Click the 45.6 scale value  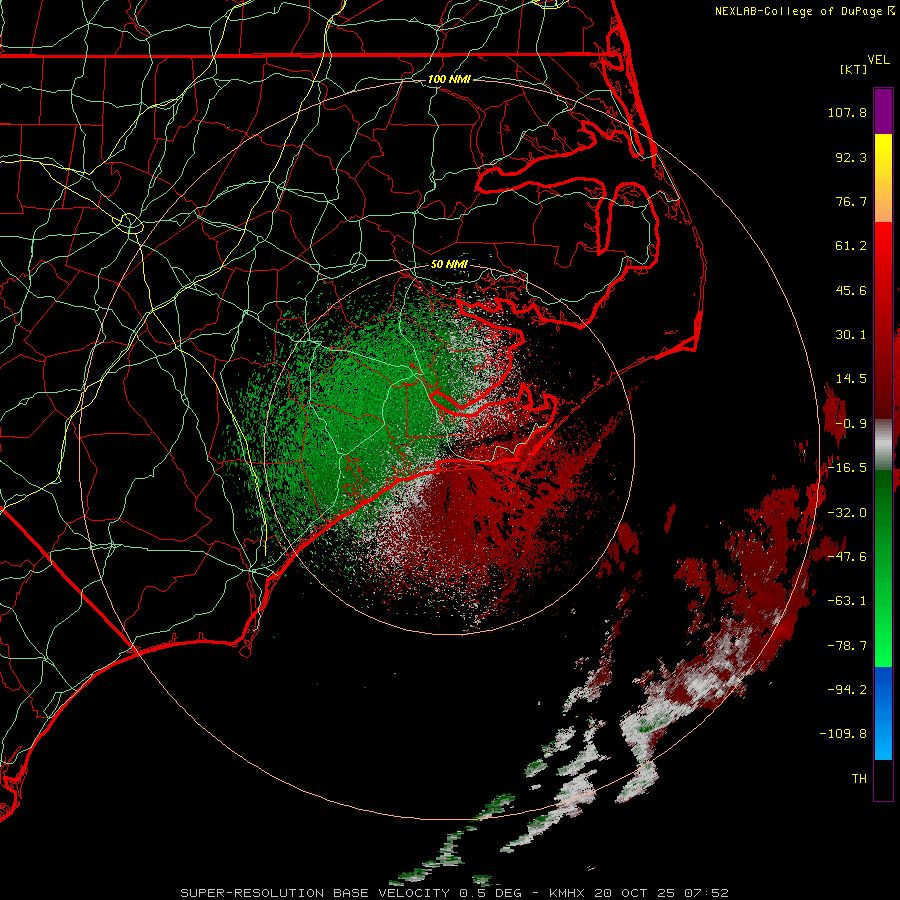point(851,290)
